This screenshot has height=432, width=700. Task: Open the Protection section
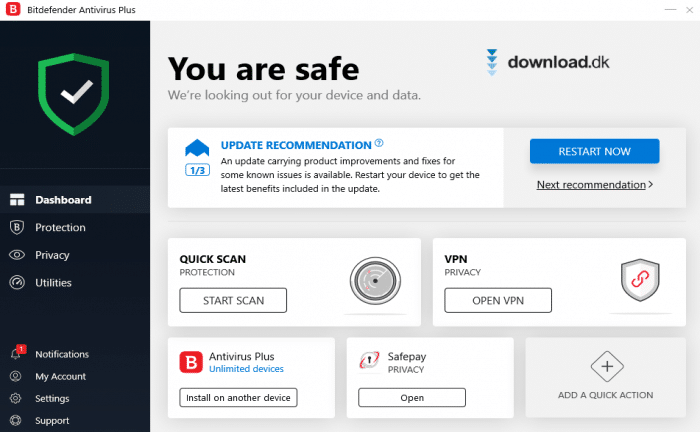click(x=60, y=227)
